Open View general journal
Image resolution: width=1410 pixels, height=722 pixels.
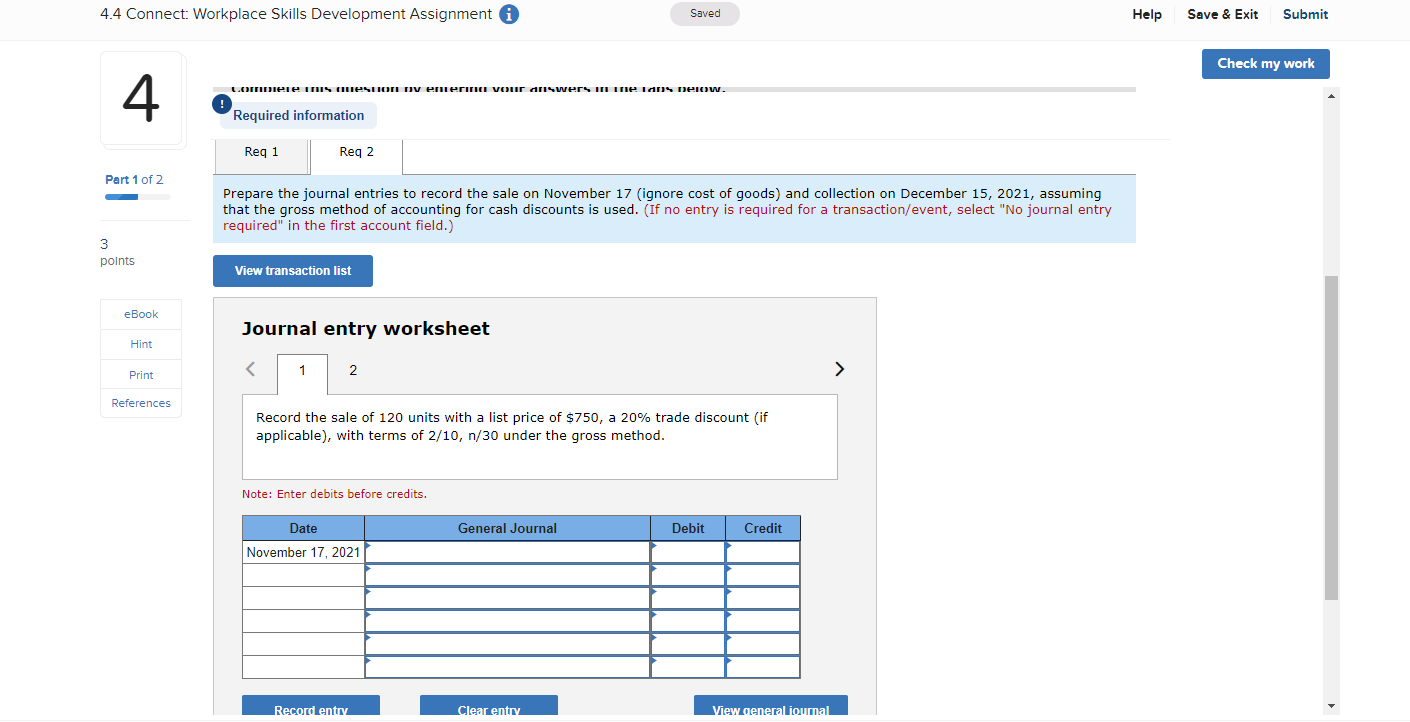tap(771, 706)
